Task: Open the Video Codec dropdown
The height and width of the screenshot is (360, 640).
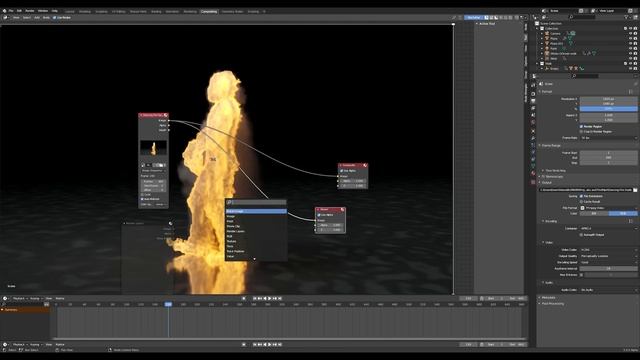Action: (609, 250)
